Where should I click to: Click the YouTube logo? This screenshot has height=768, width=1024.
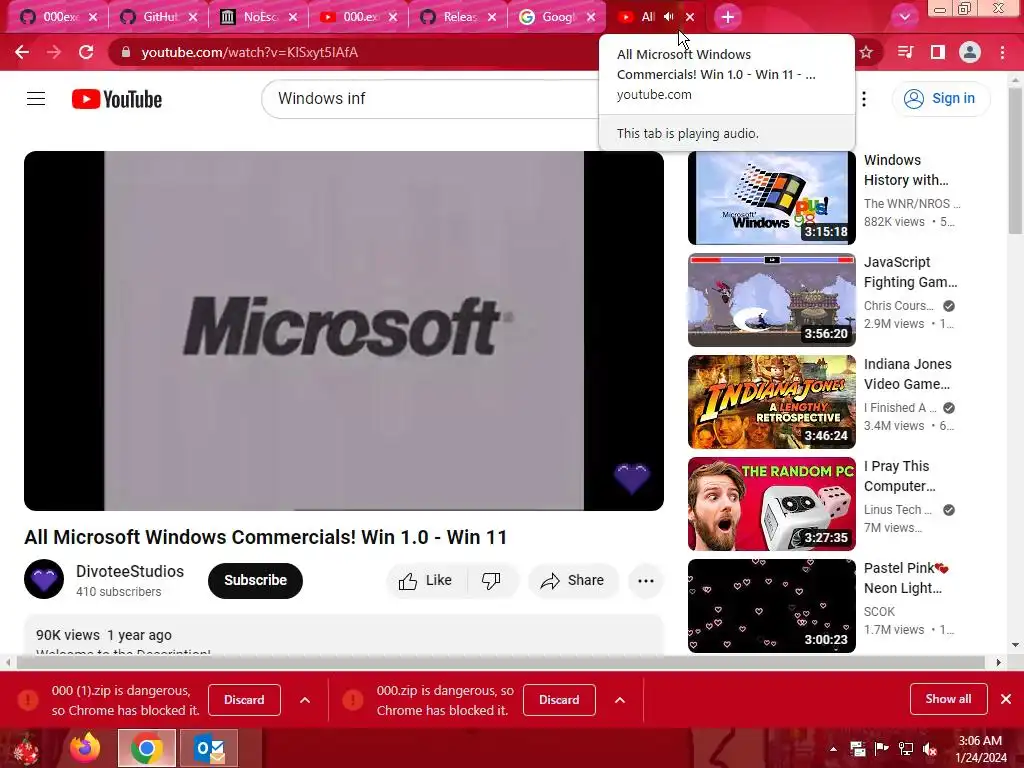pos(117,99)
